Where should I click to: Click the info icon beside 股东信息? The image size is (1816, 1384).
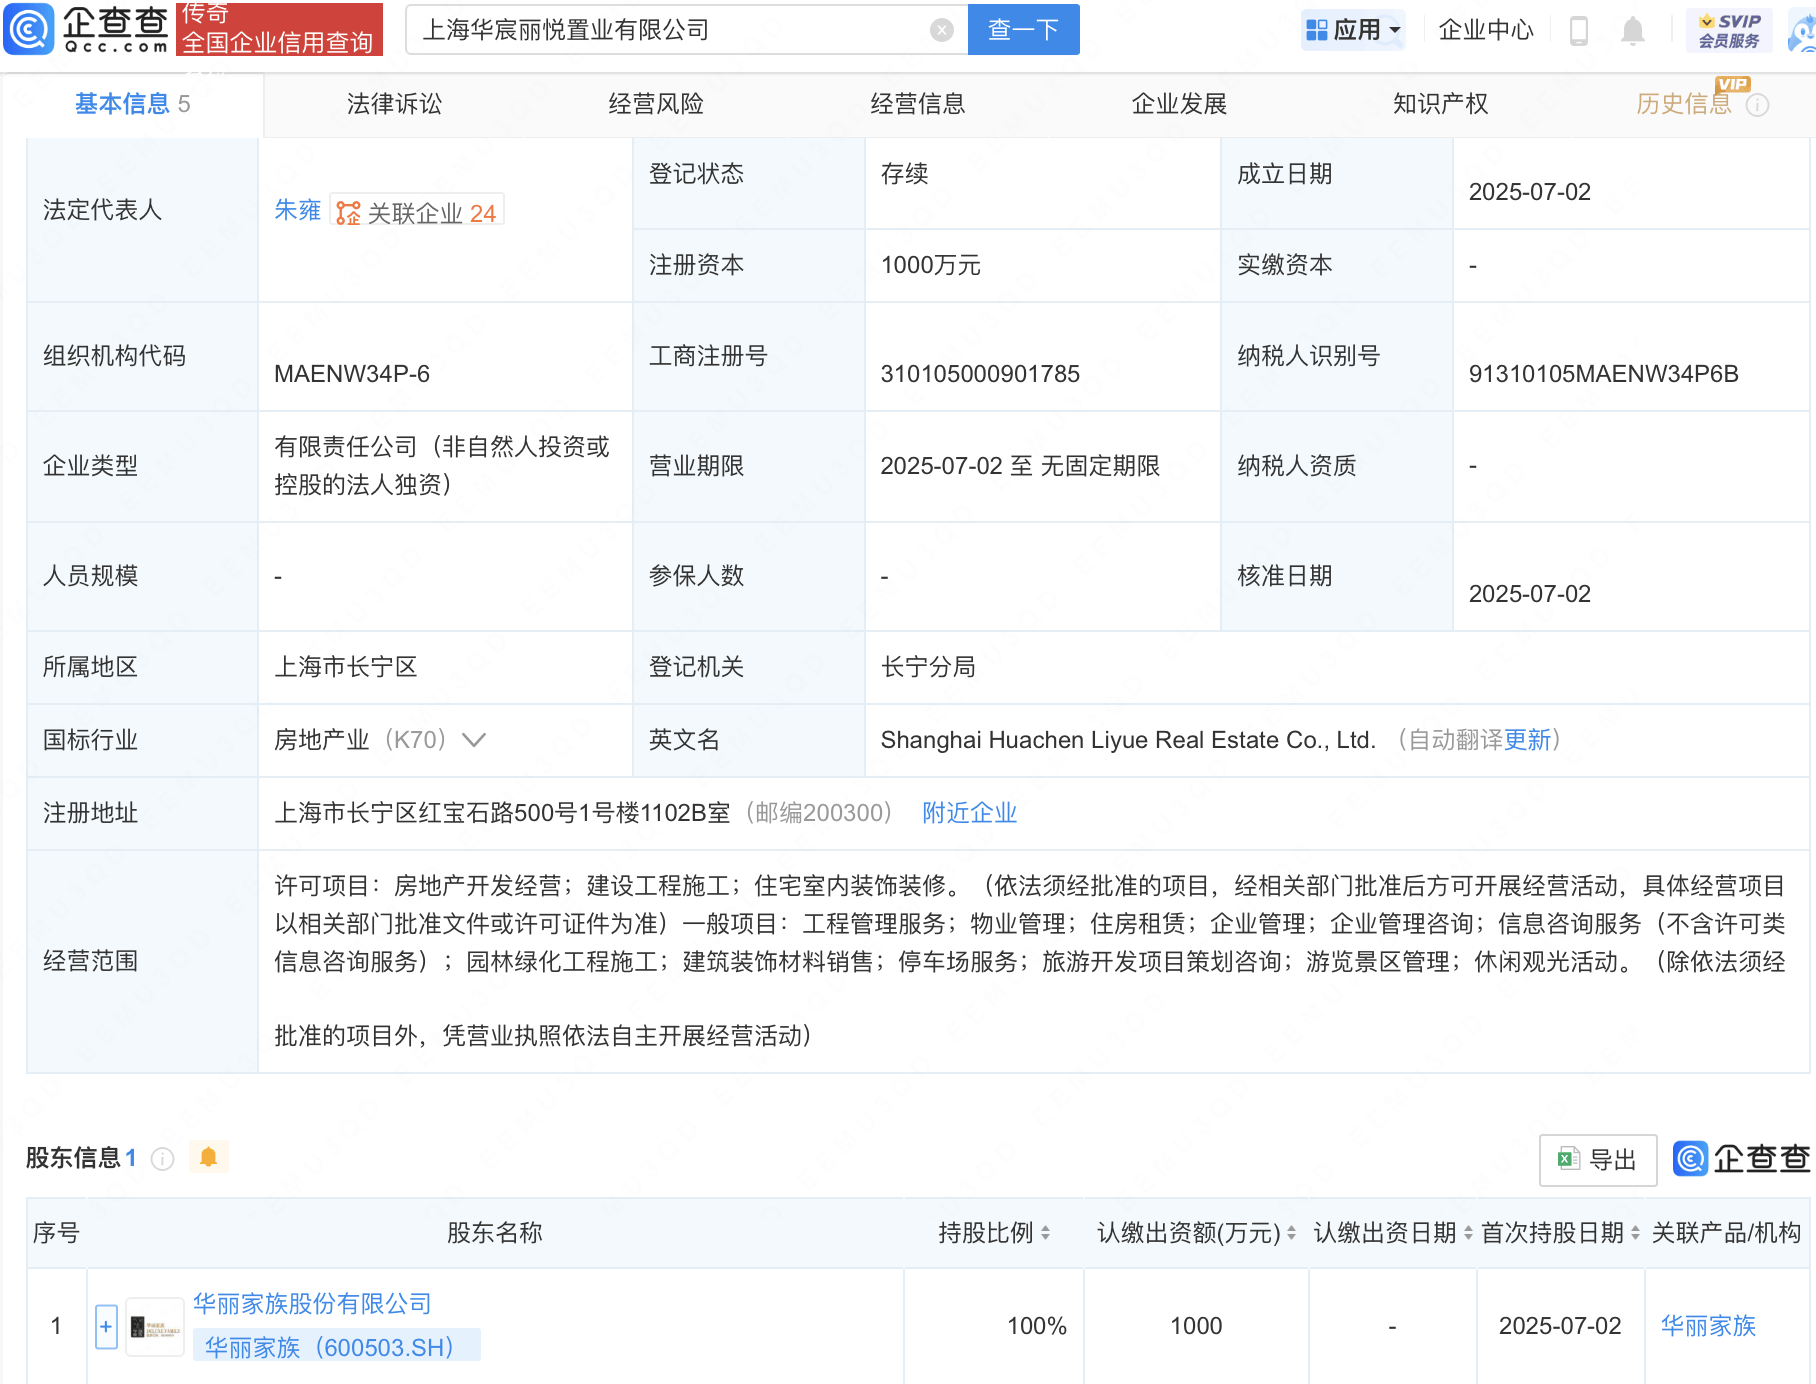point(162,1158)
